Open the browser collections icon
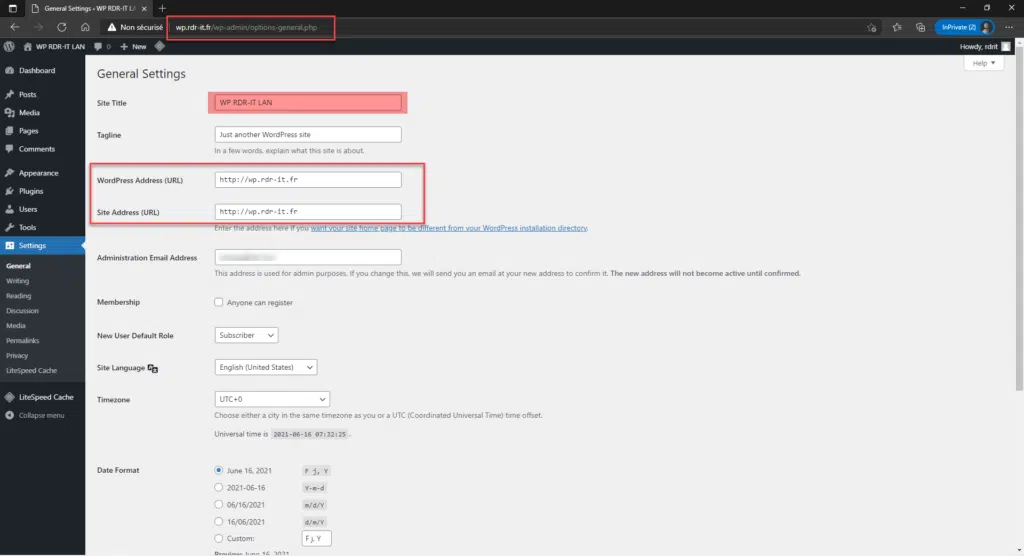 (x=920, y=27)
